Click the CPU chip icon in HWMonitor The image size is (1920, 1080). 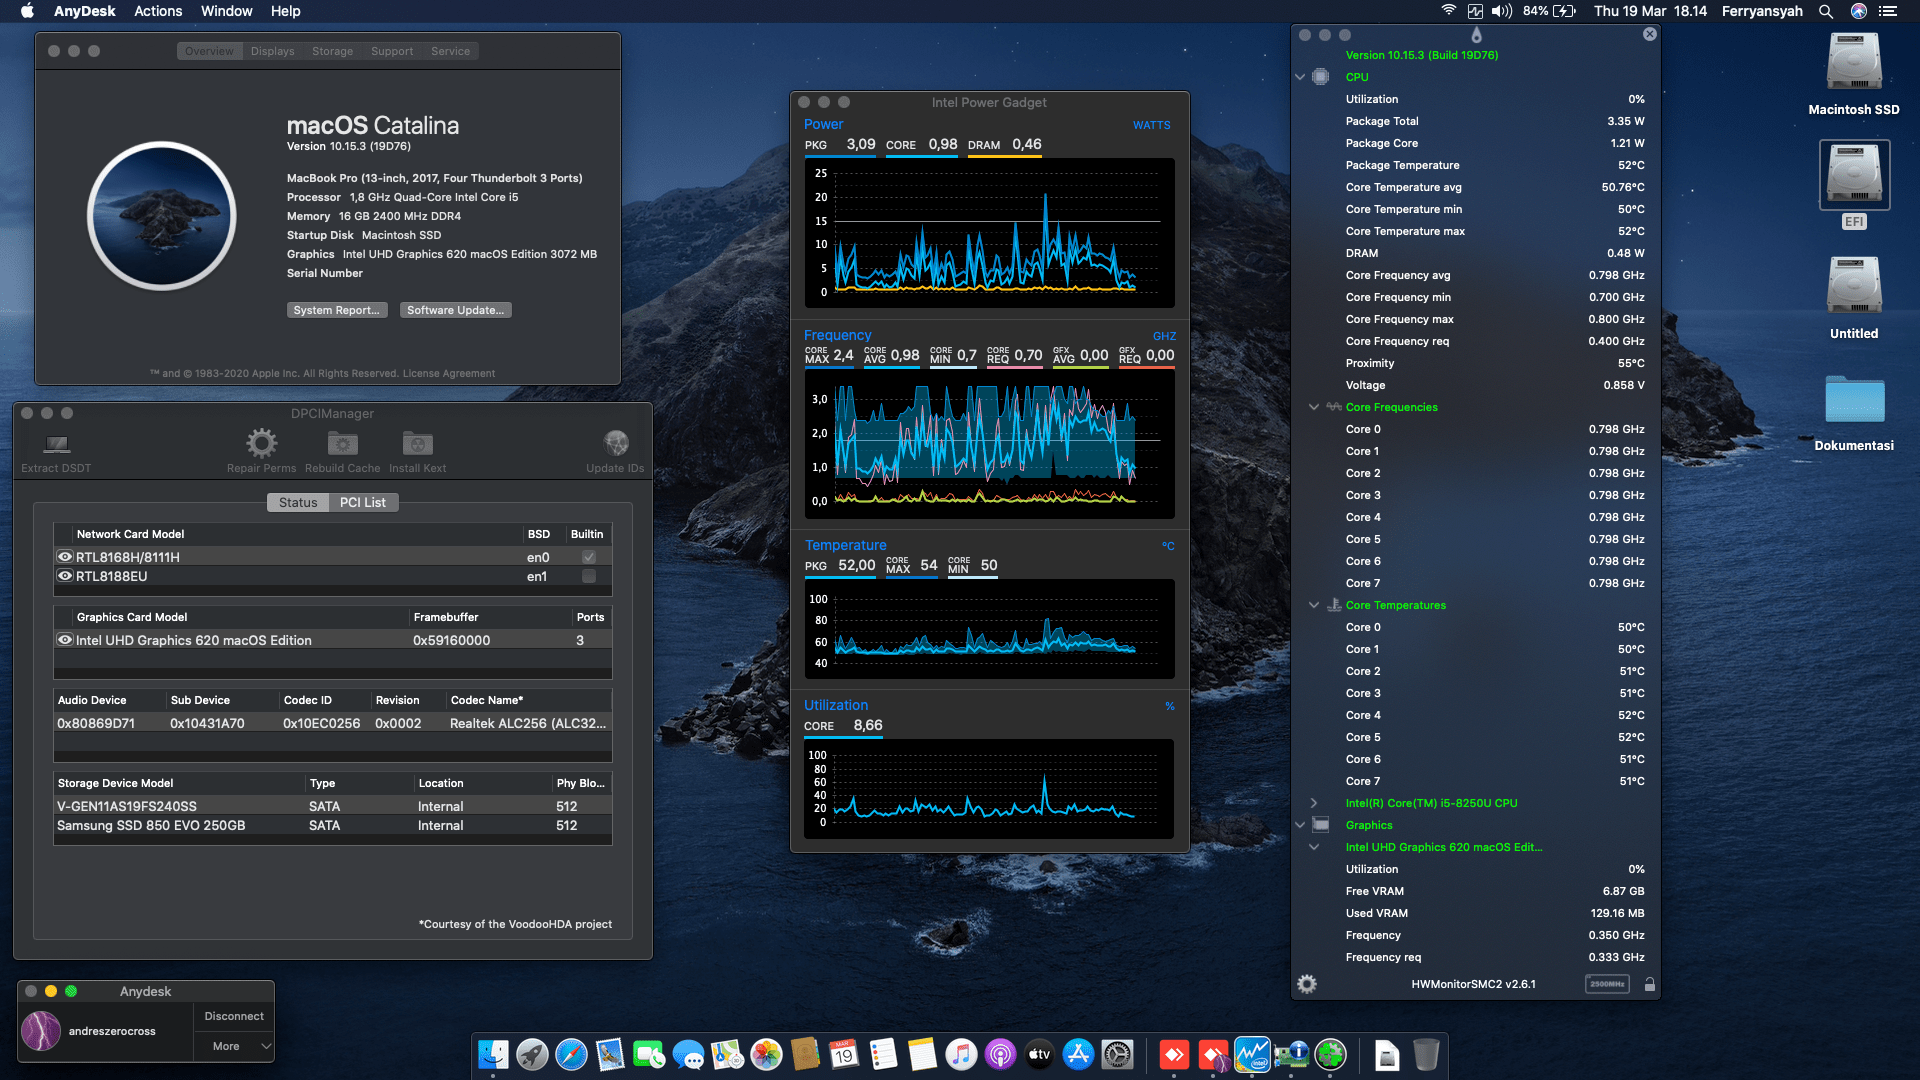[1320, 76]
